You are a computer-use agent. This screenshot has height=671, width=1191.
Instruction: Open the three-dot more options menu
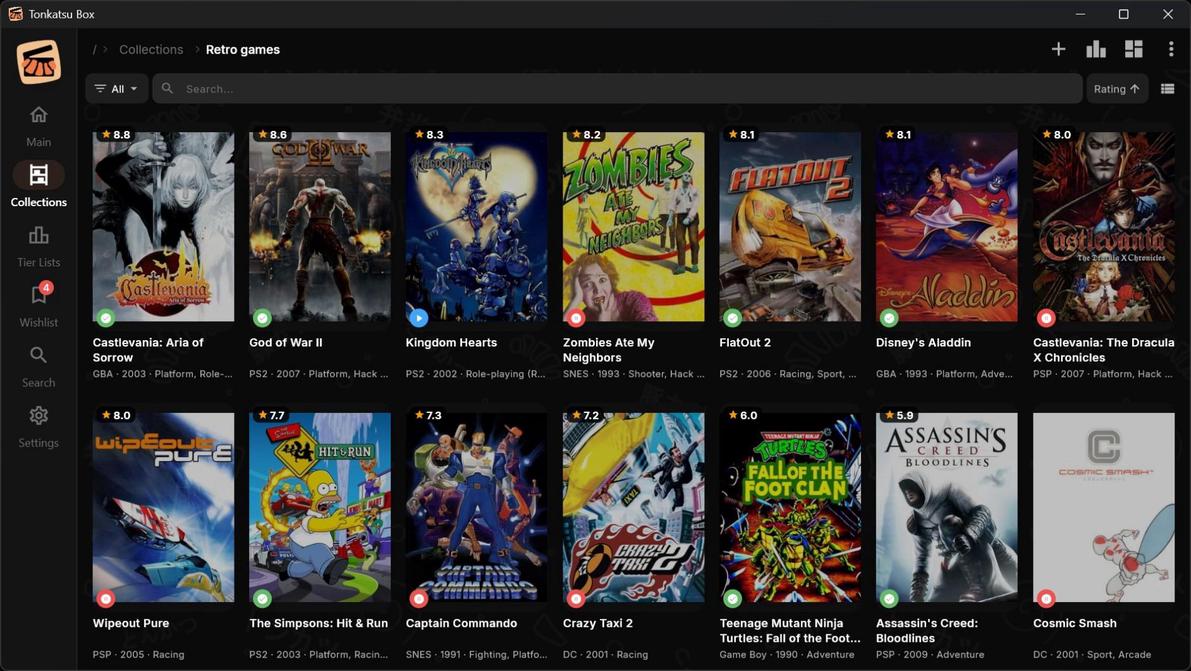pos(1170,49)
